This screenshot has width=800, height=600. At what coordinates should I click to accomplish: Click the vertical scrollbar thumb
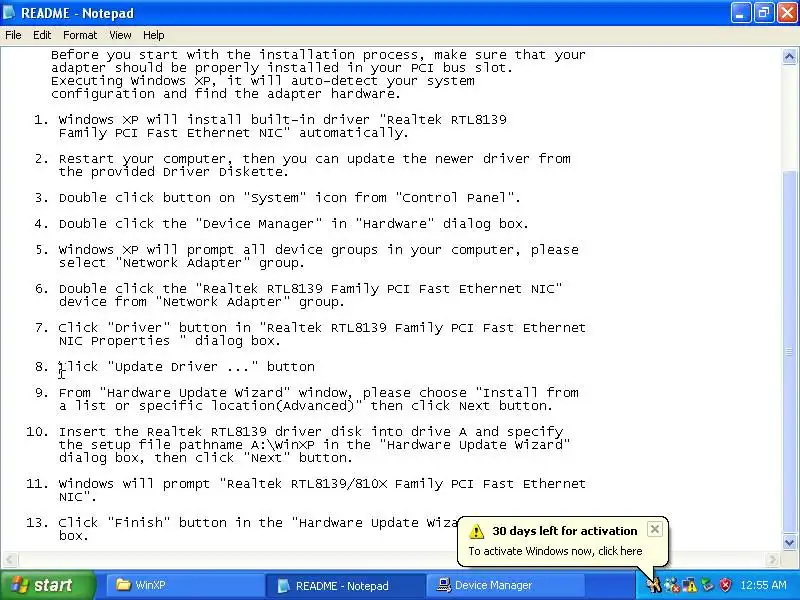click(789, 351)
